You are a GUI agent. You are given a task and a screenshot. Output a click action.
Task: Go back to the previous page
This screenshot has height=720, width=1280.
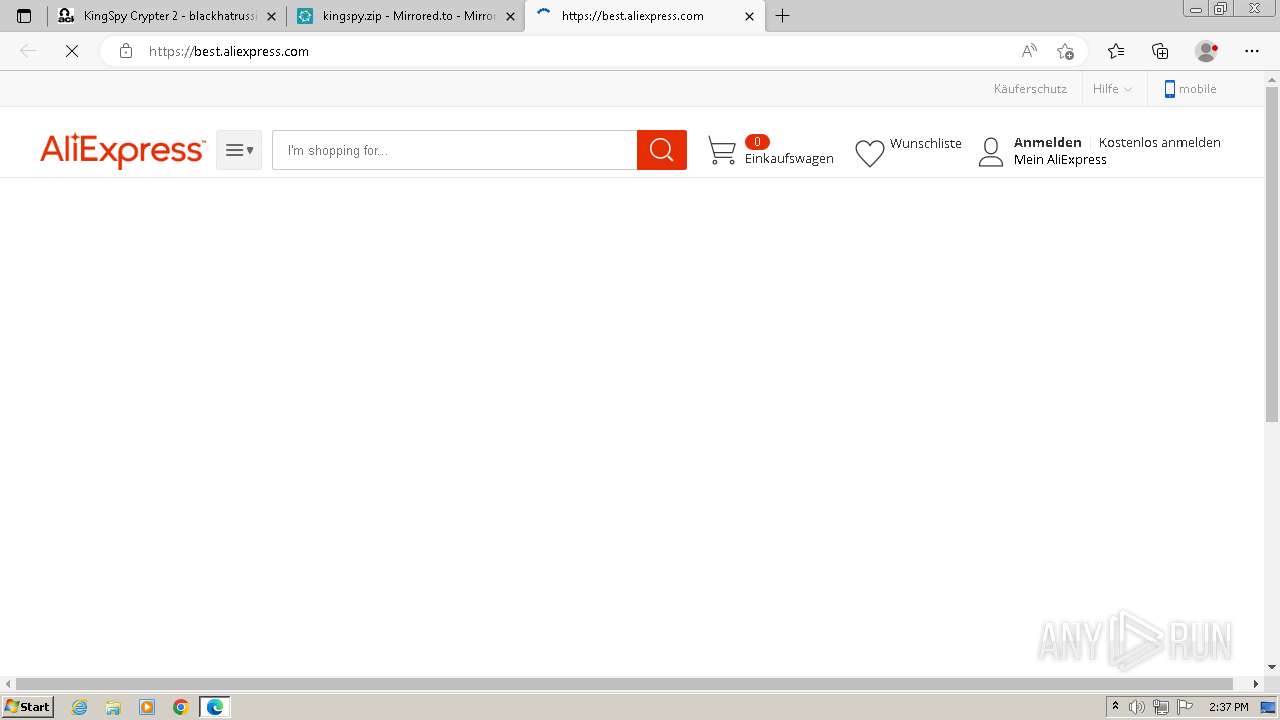coord(28,51)
